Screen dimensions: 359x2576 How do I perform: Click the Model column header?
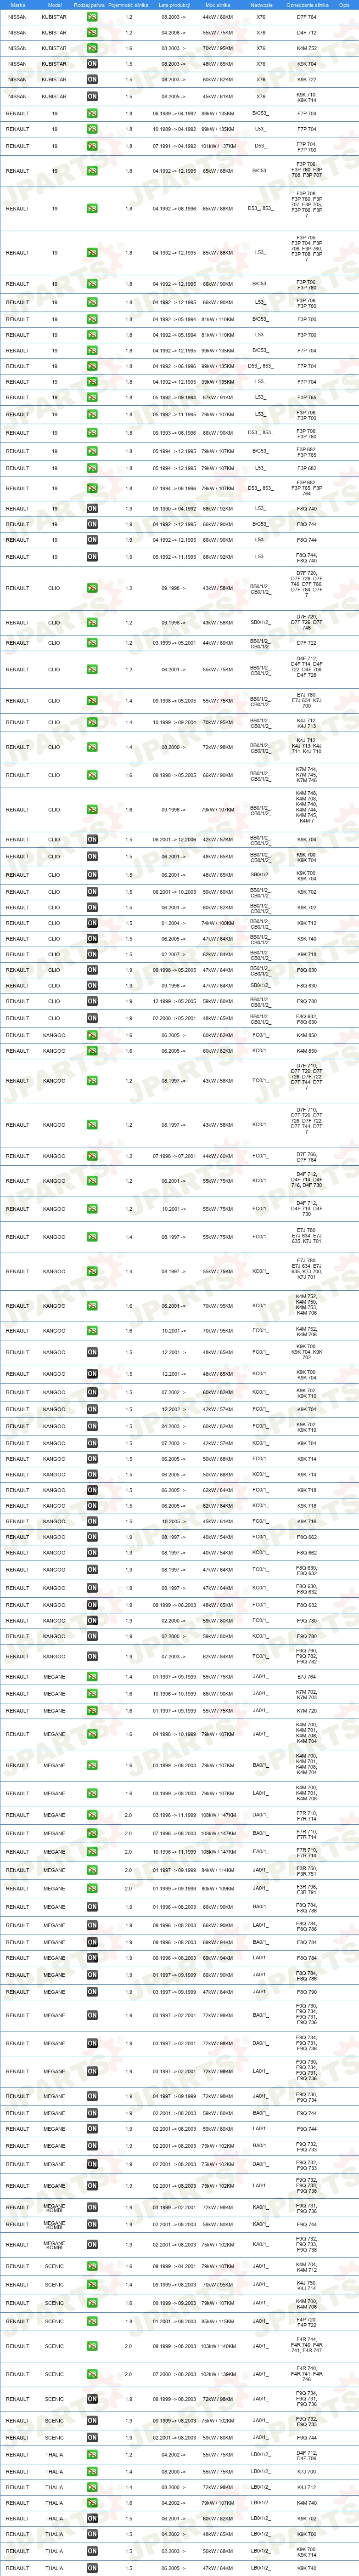point(55,5)
